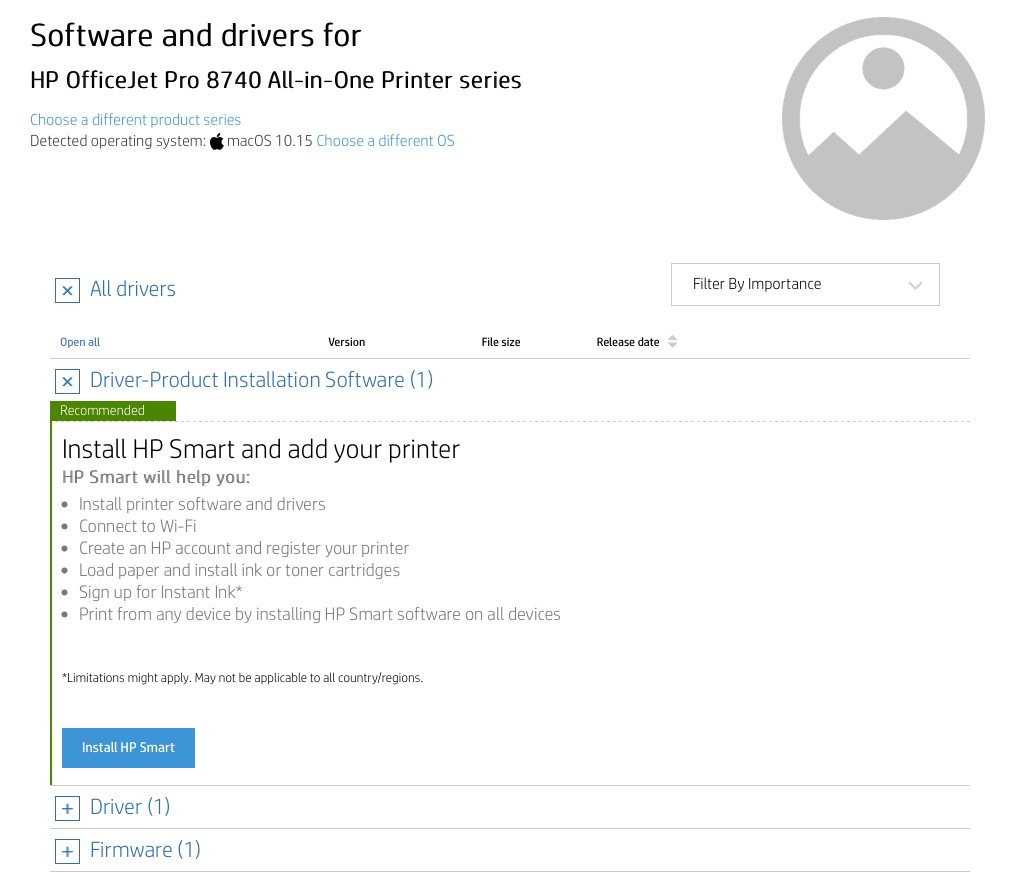Click the Version column header
The width and height of the screenshot is (1015, 885).
346,342
